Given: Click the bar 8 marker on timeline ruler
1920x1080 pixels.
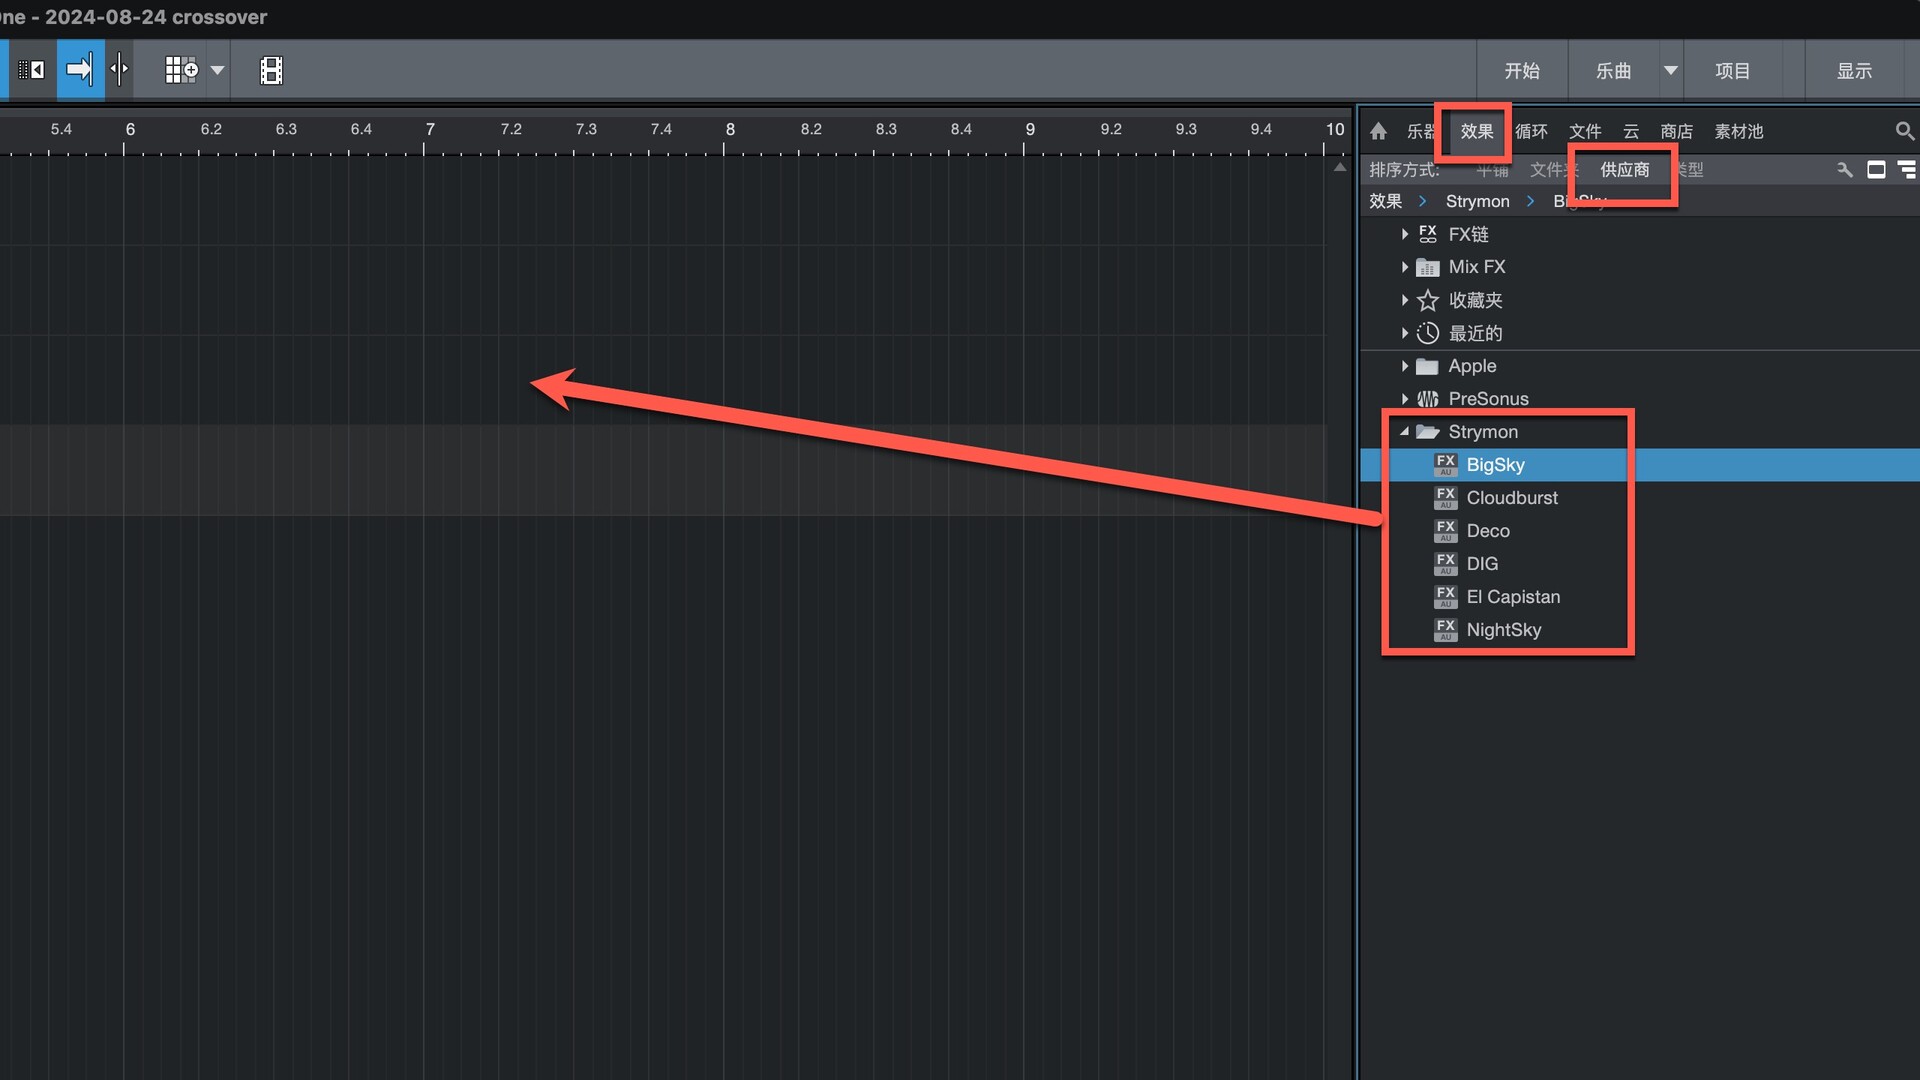Looking at the screenshot, I should point(729,129).
